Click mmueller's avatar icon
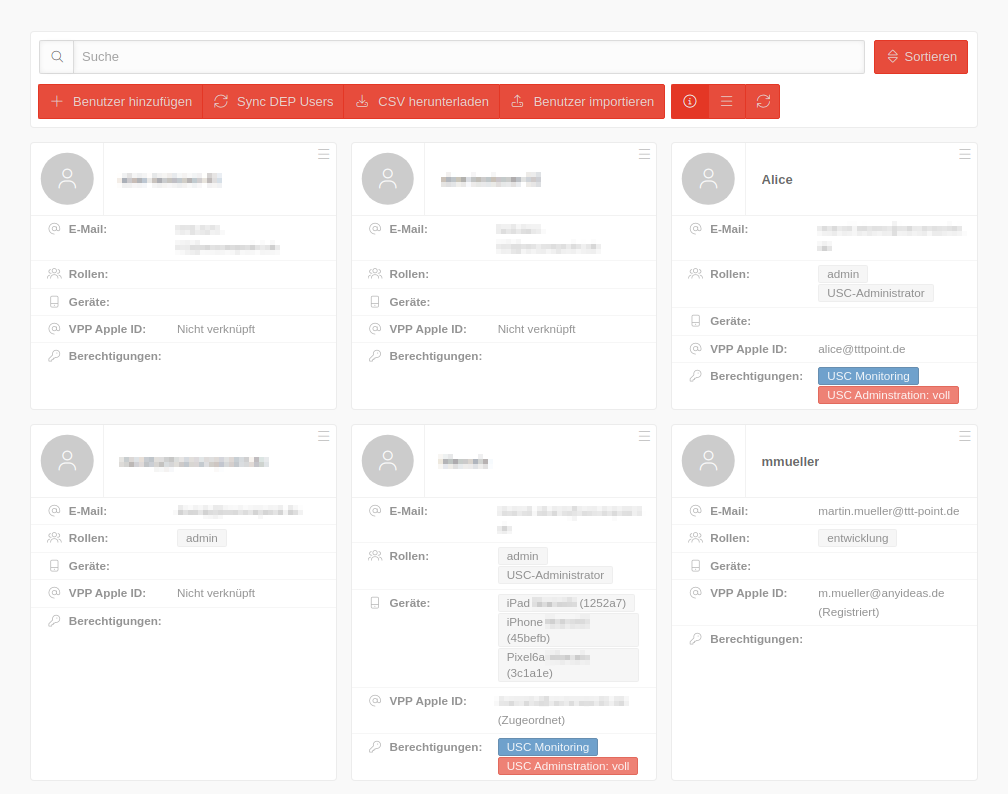The height and width of the screenshot is (794, 1008). pos(708,461)
